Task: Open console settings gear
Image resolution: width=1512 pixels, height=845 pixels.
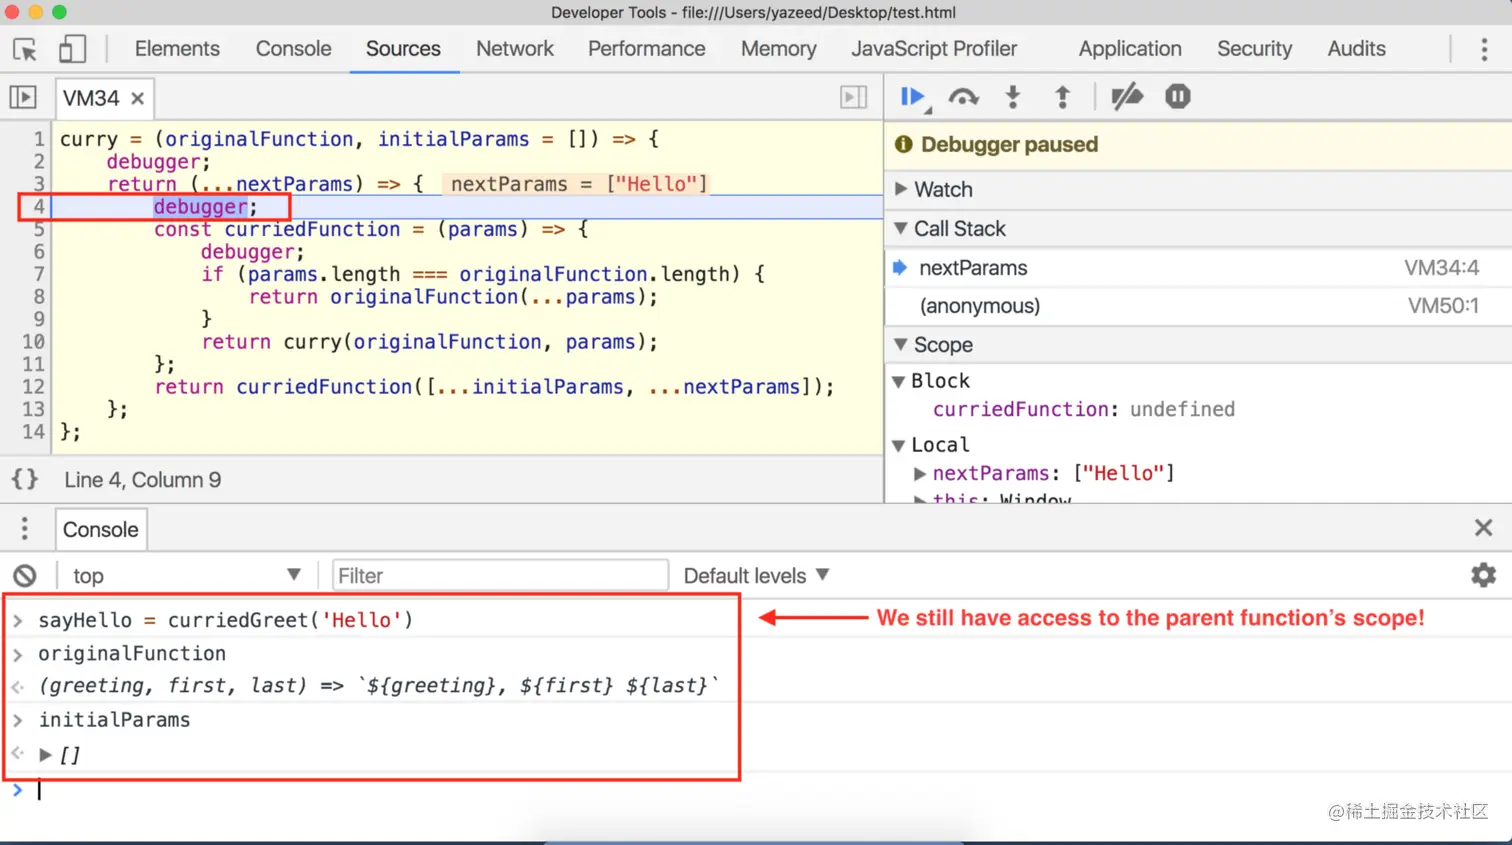Action: pyautogui.click(x=1484, y=575)
